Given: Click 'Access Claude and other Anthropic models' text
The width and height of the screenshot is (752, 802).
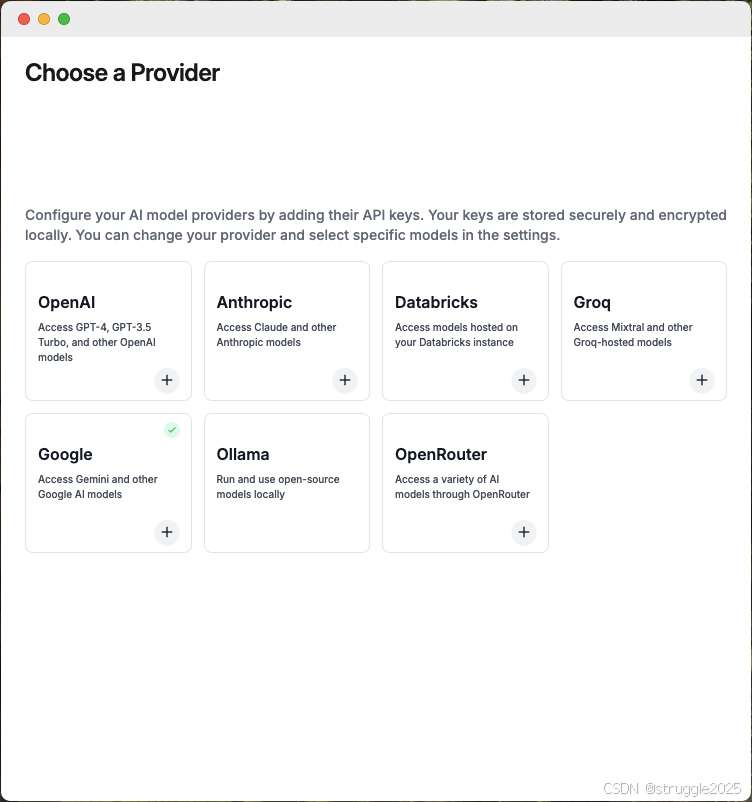Looking at the screenshot, I should [276, 335].
